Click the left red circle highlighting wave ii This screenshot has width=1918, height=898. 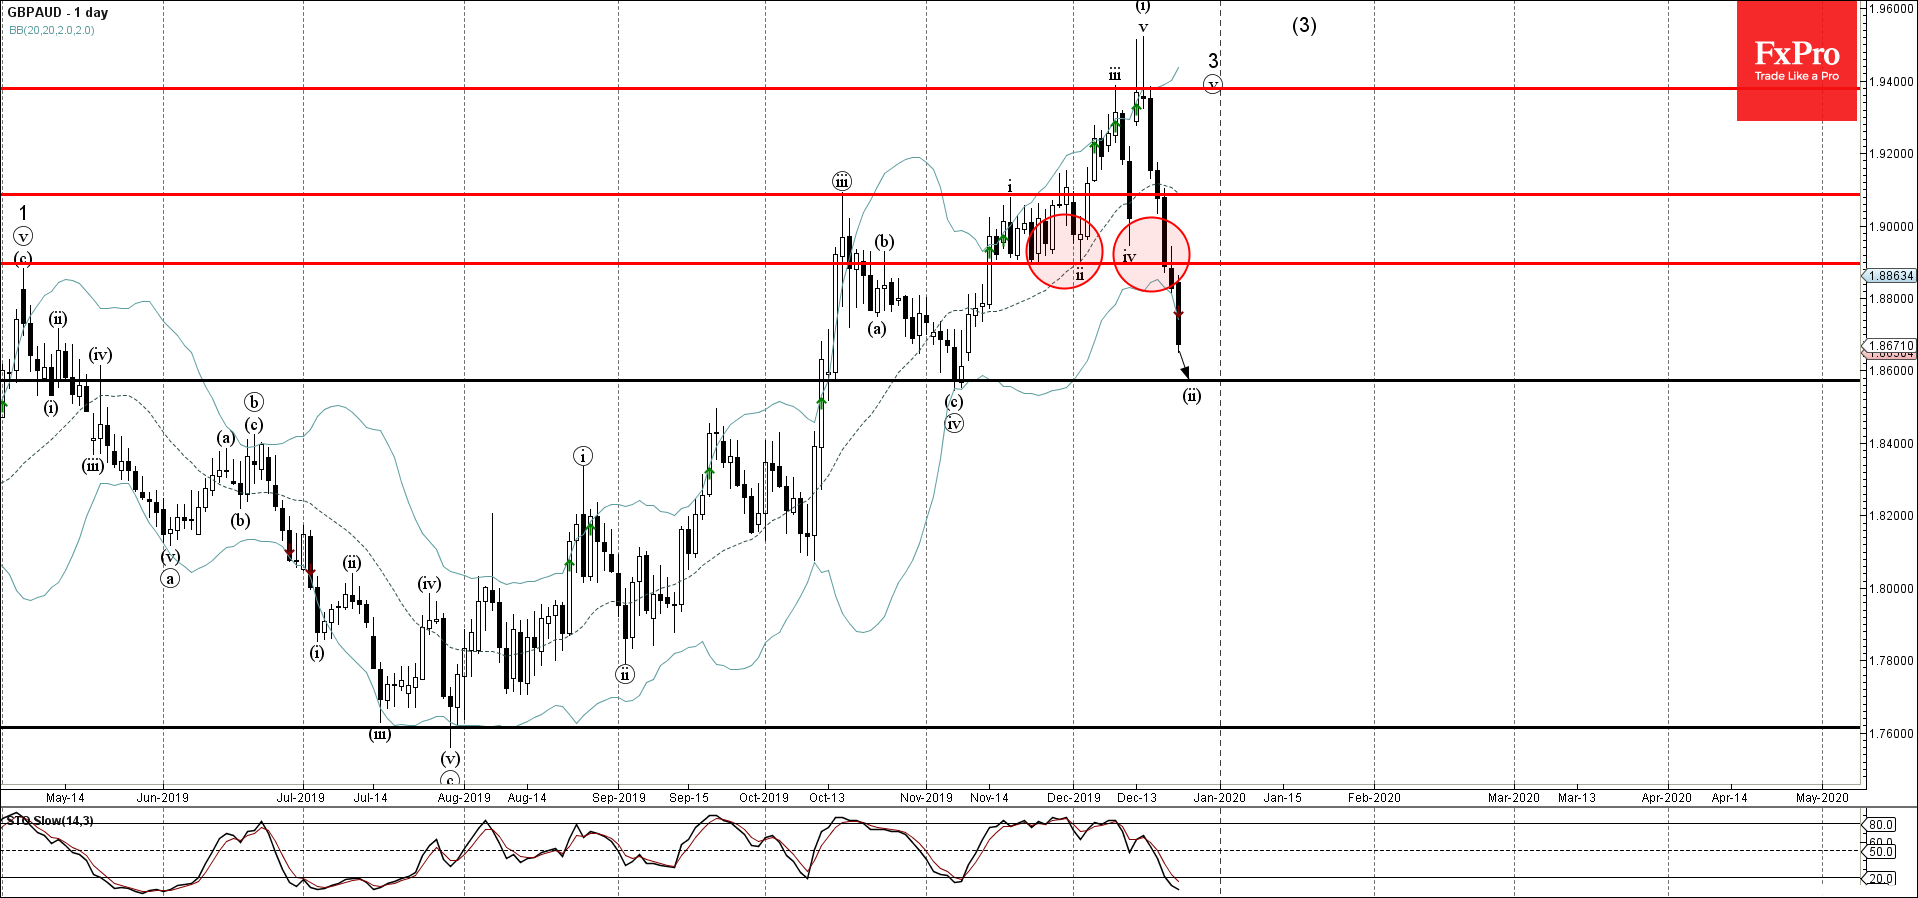tap(1064, 251)
